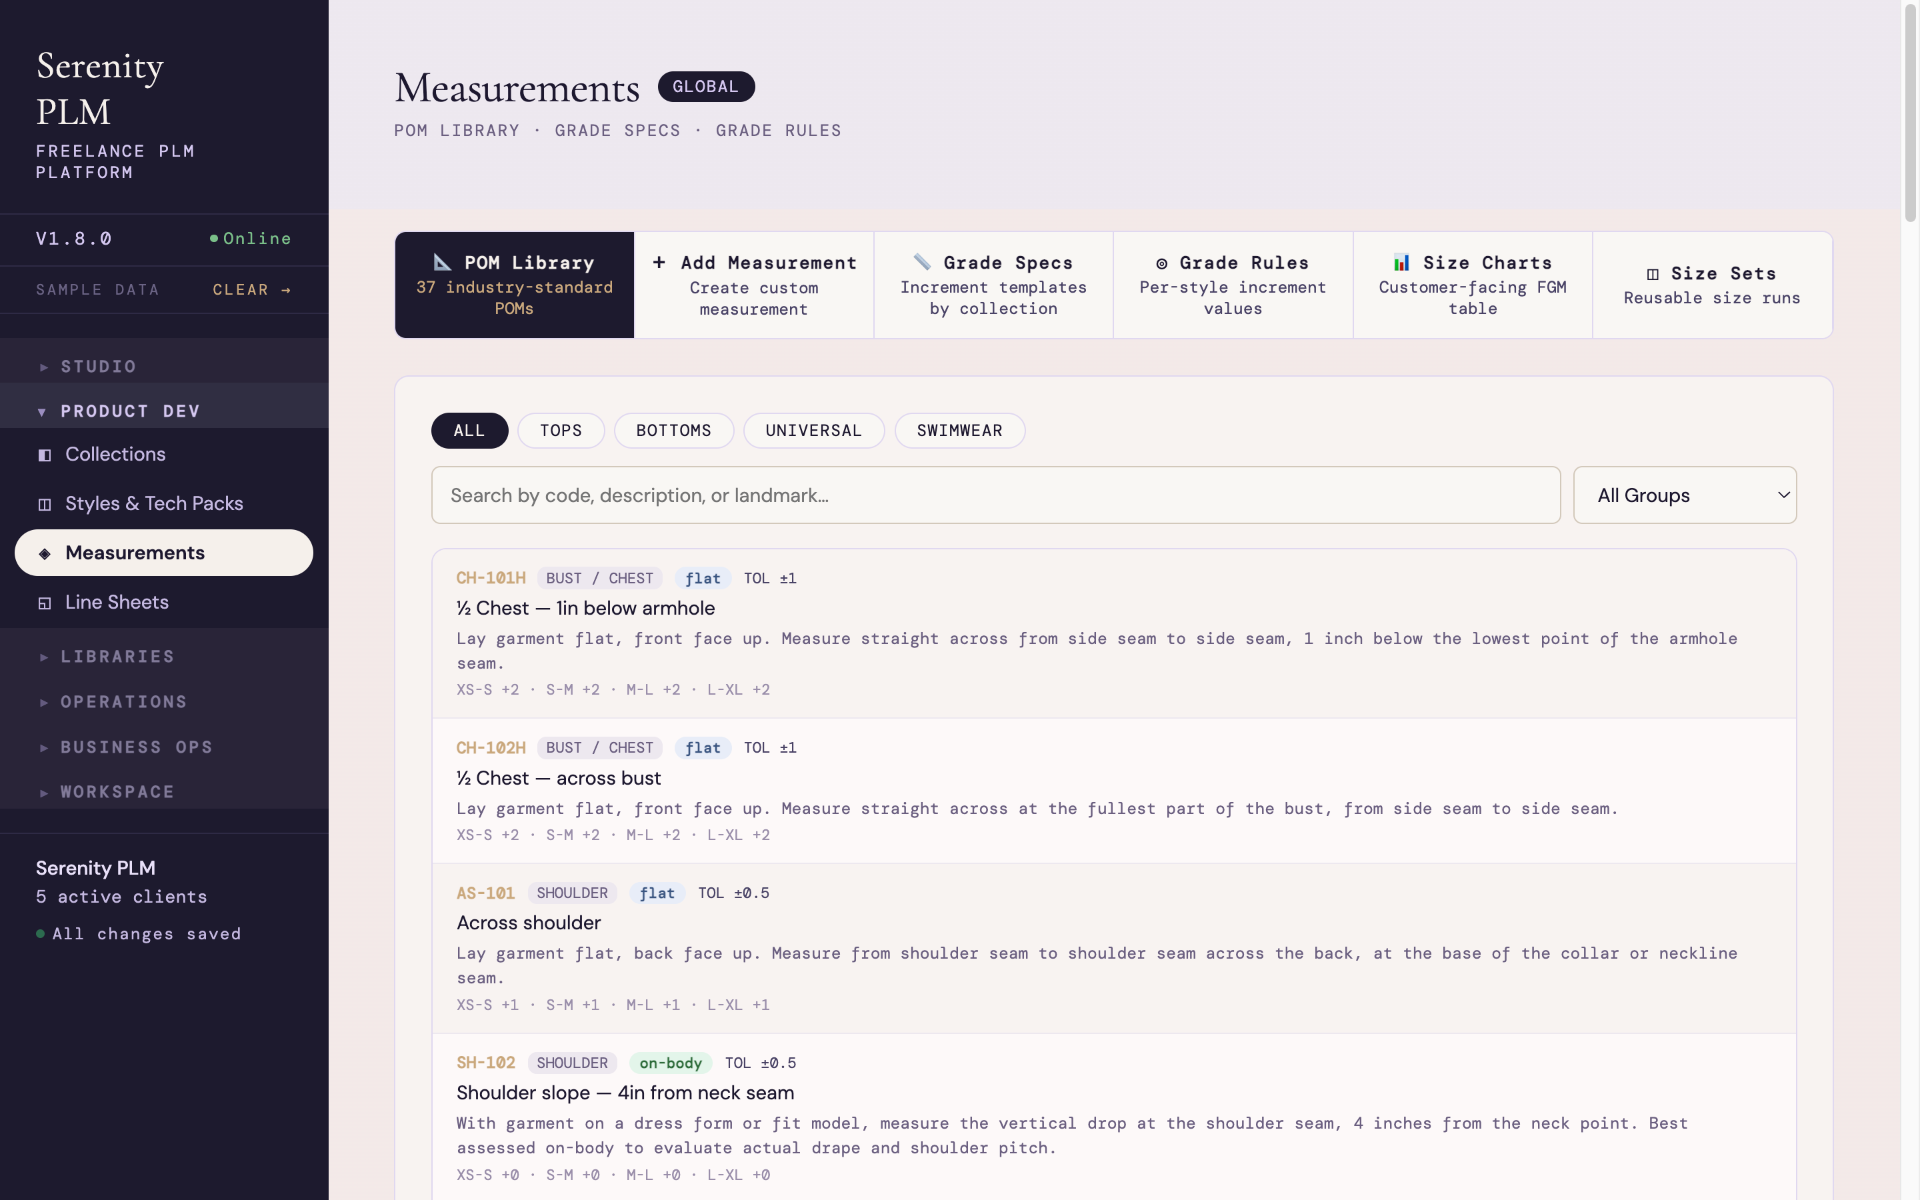
Task: Click the Grade Specs ruler icon
Action: tap(922, 262)
